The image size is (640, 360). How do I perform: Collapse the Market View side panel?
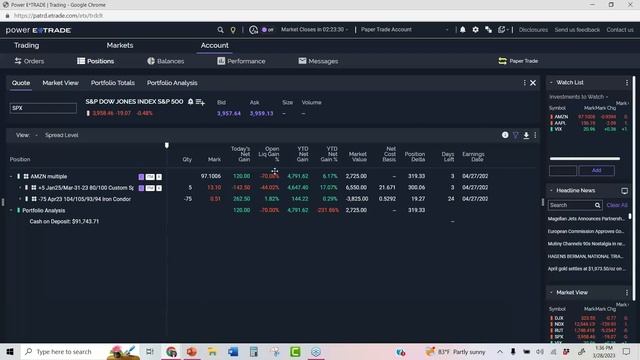pos(551,293)
